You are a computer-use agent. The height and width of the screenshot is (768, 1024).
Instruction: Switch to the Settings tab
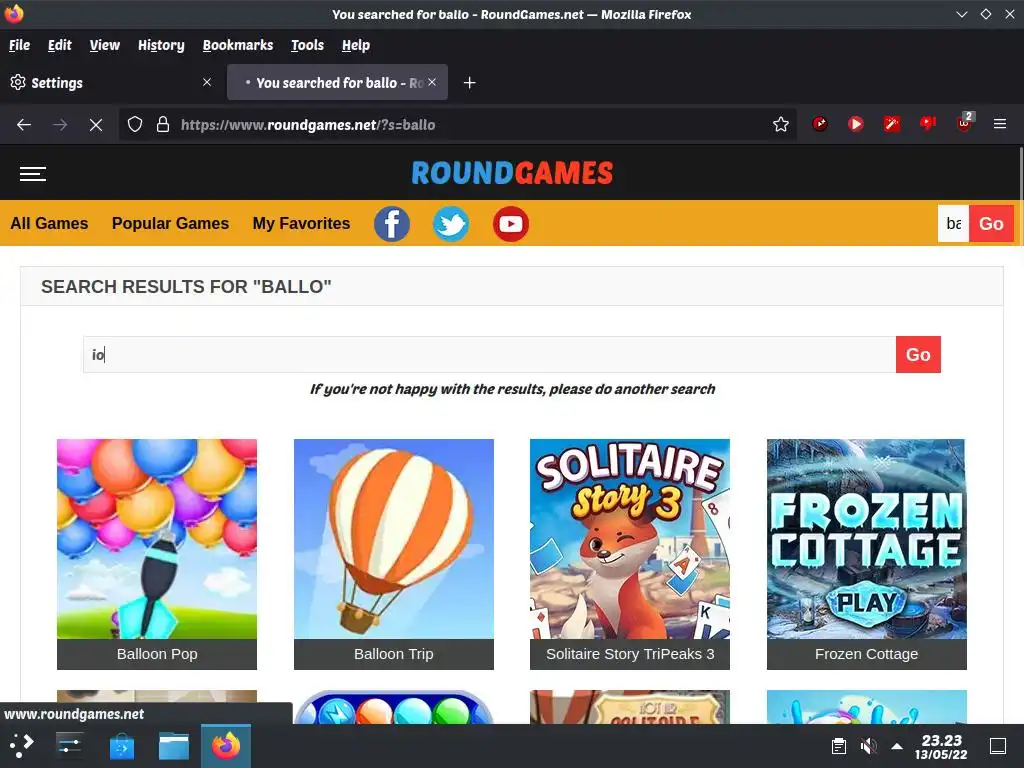pos(110,82)
